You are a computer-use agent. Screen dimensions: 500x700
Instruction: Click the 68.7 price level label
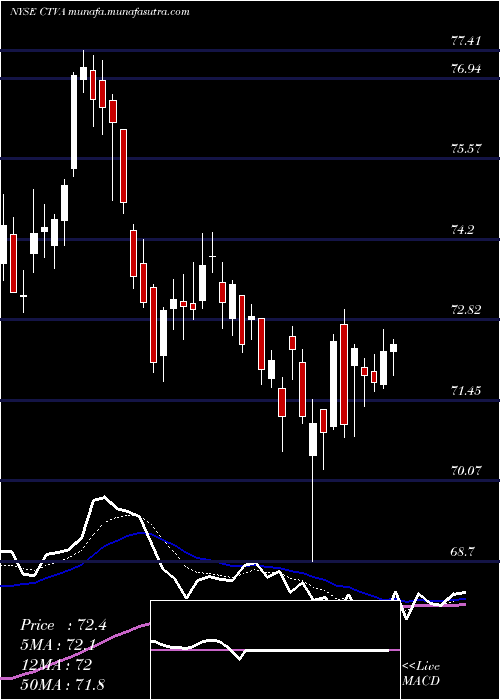[x=462, y=551]
